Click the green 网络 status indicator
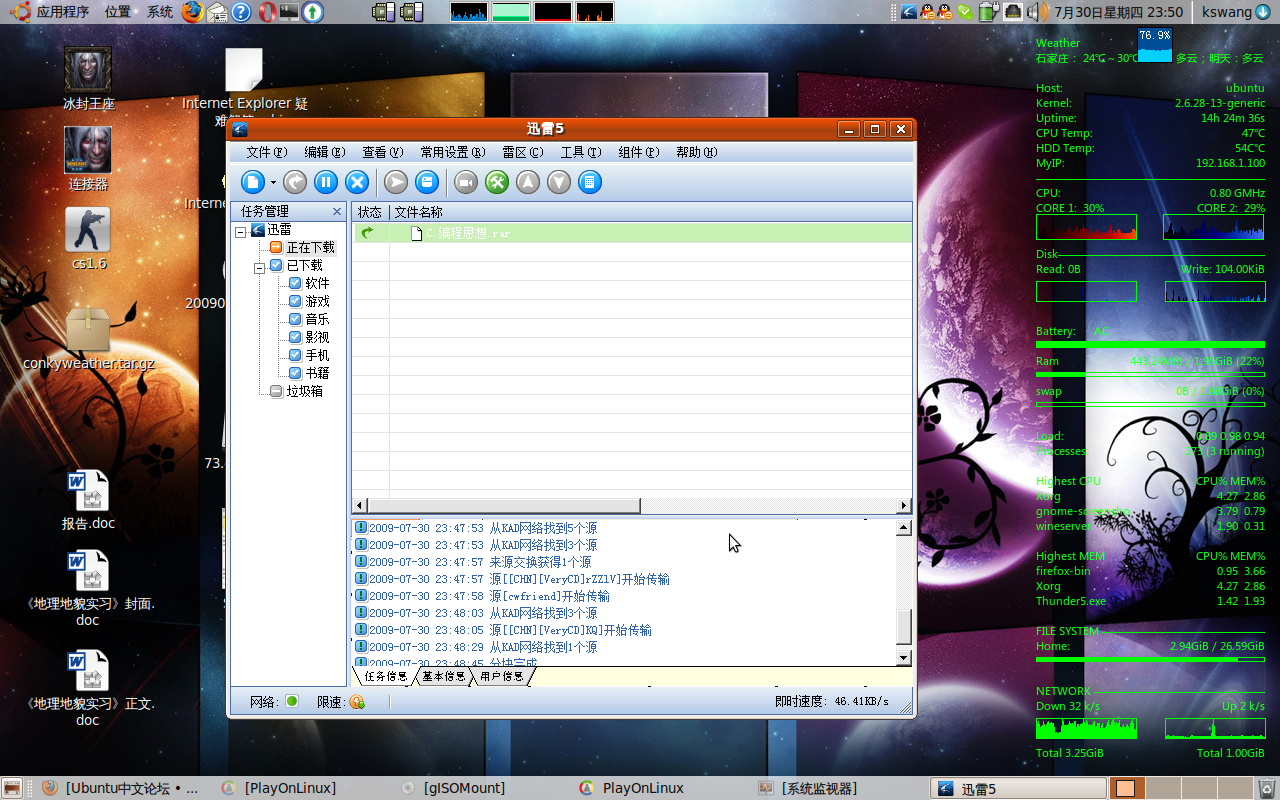This screenshot has height=800, width=1280. [292, 702]
